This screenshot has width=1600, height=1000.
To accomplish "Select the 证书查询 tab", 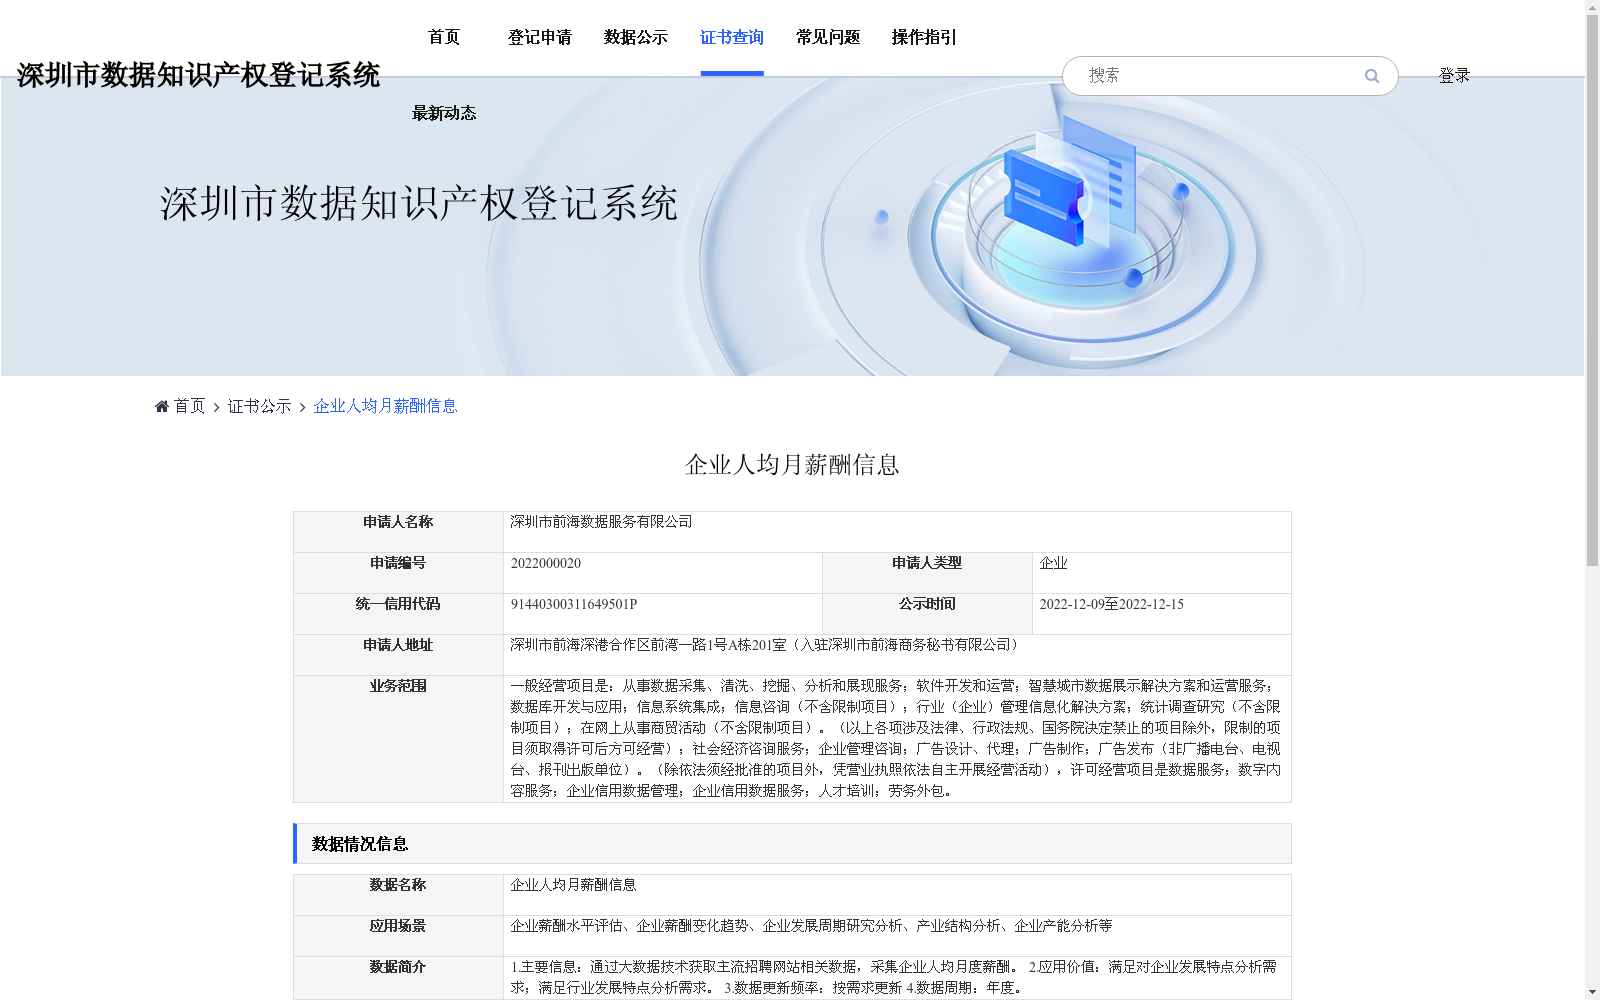I will point(732,37).
